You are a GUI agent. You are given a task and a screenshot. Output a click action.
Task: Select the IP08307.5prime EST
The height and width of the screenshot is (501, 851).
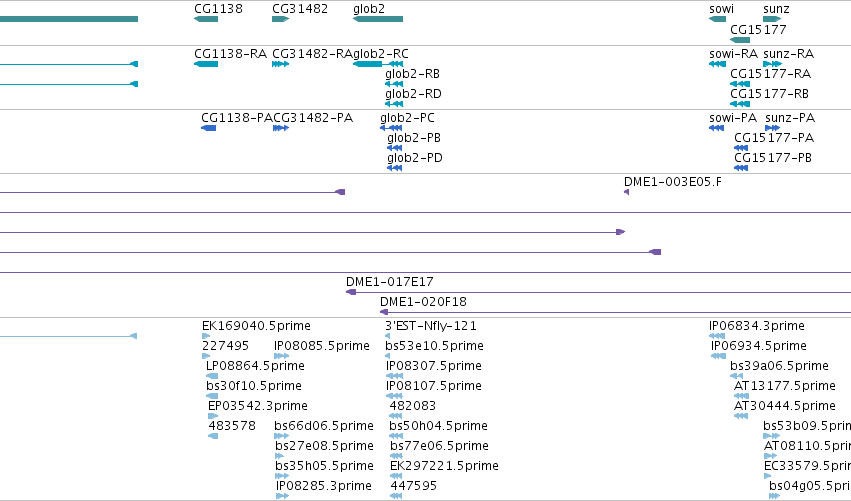click(x=434, y=366)
